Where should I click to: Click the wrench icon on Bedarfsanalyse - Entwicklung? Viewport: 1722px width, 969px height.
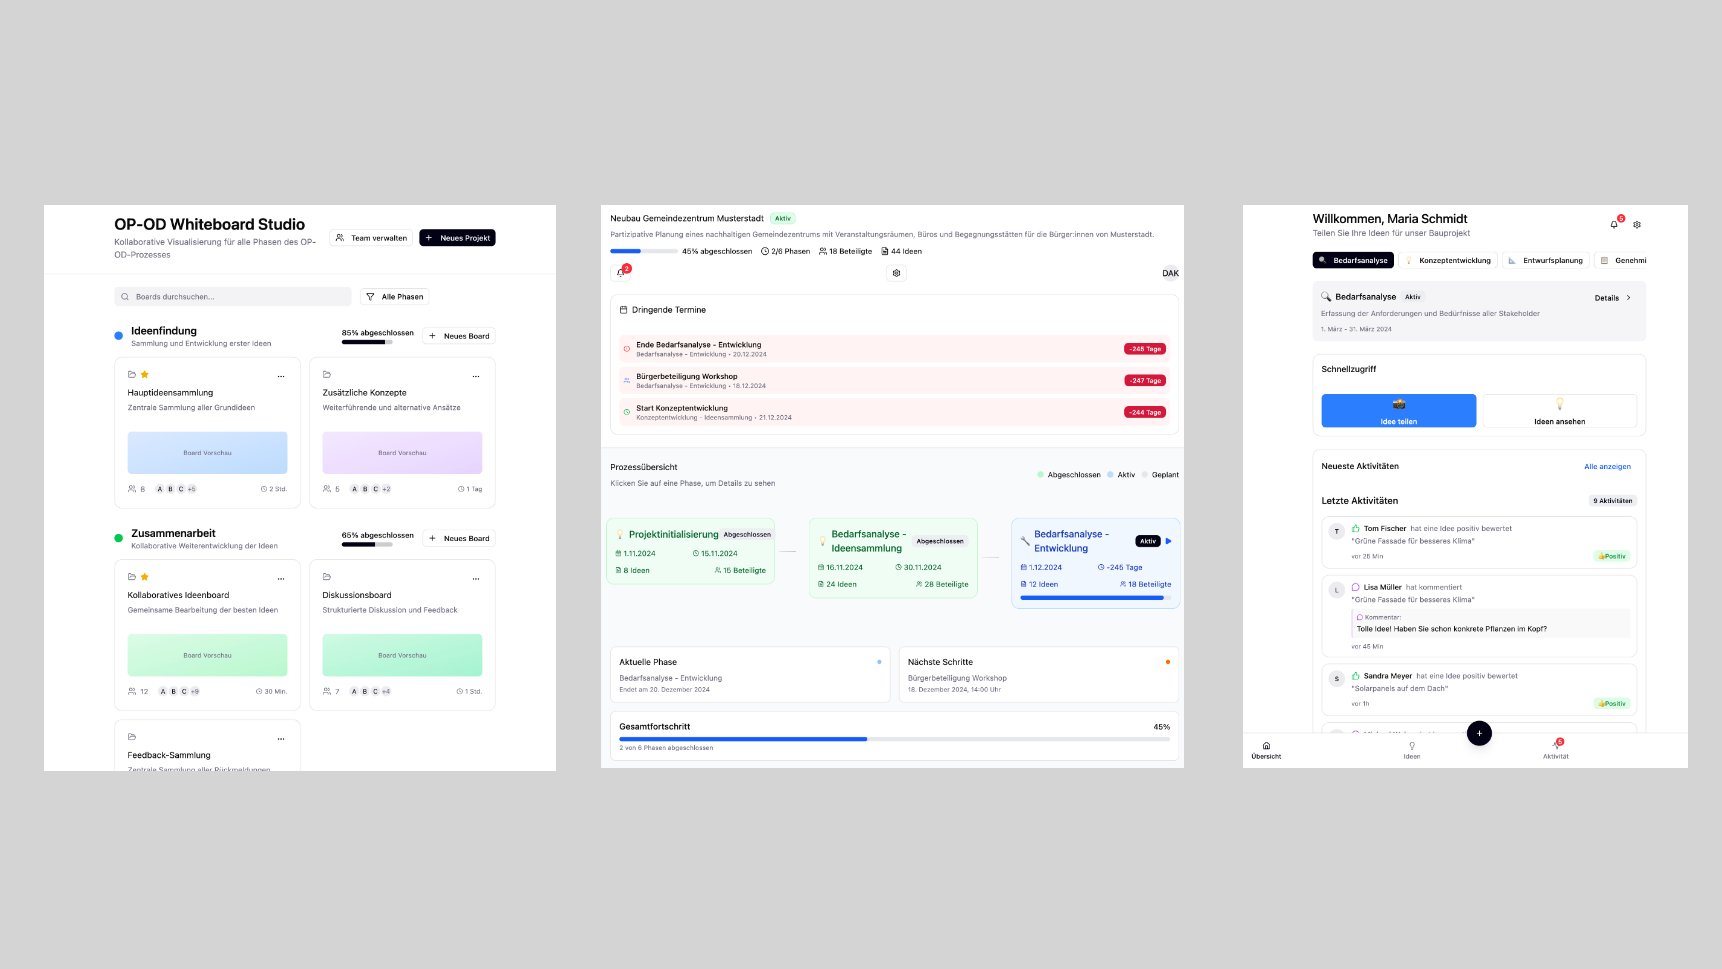click(1025, 541)
